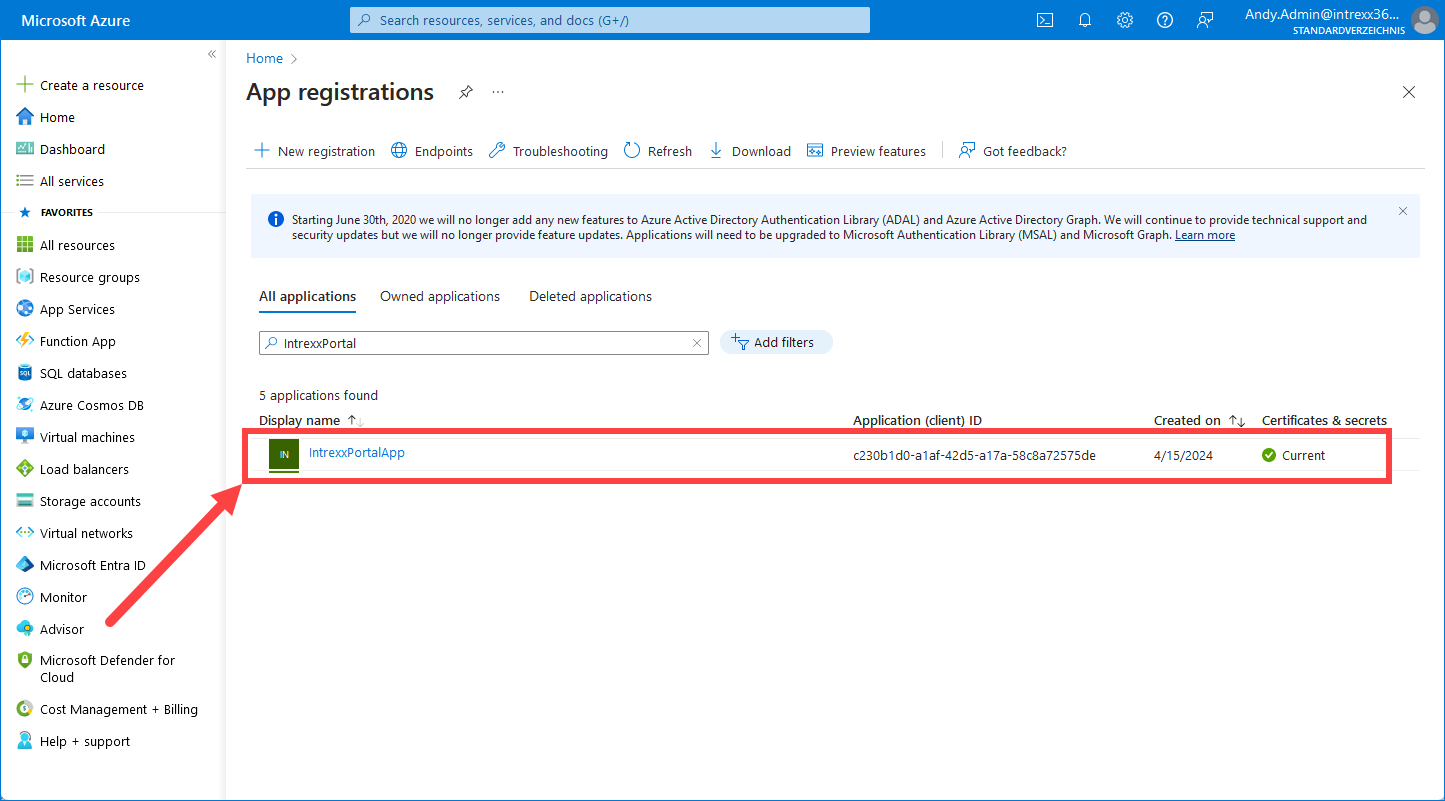The height and width of the screenshot is (801, 1445).
Task: Open Cloud Shell from the top bar
Action: coord(1045,20)
